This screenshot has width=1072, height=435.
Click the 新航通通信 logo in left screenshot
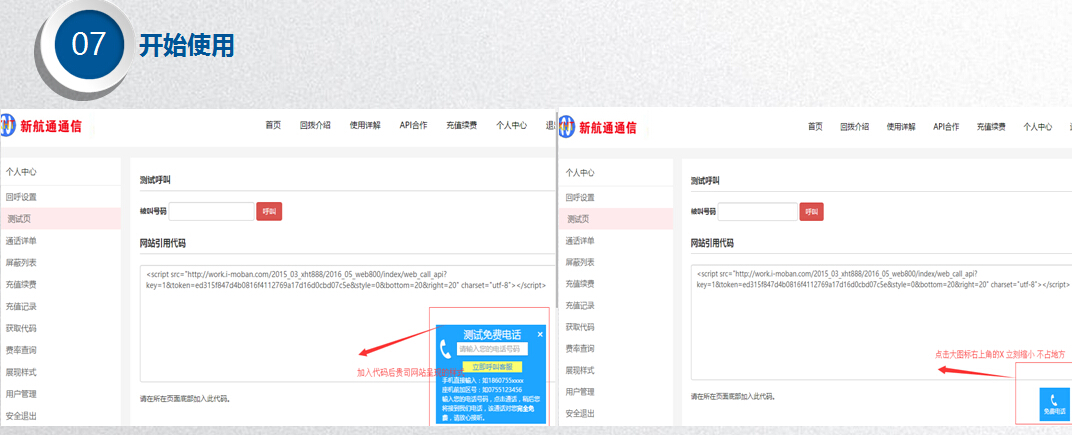click(42, 126)
